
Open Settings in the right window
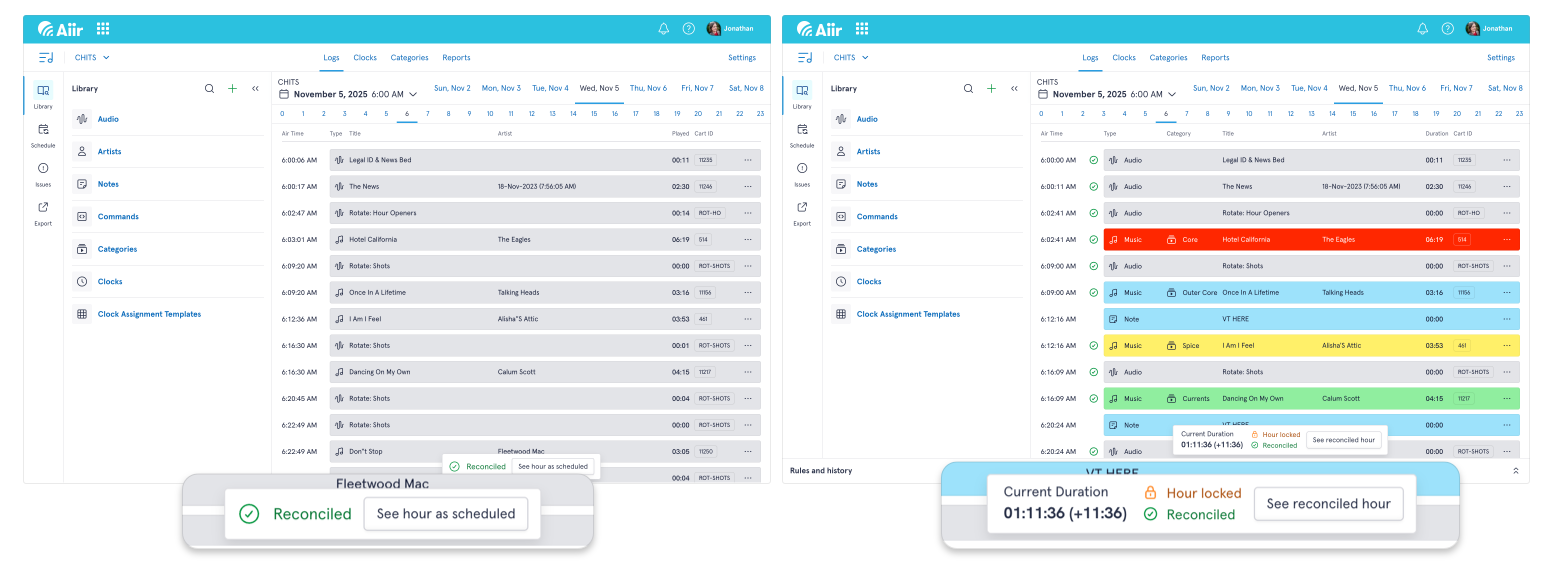[1500, 58]
